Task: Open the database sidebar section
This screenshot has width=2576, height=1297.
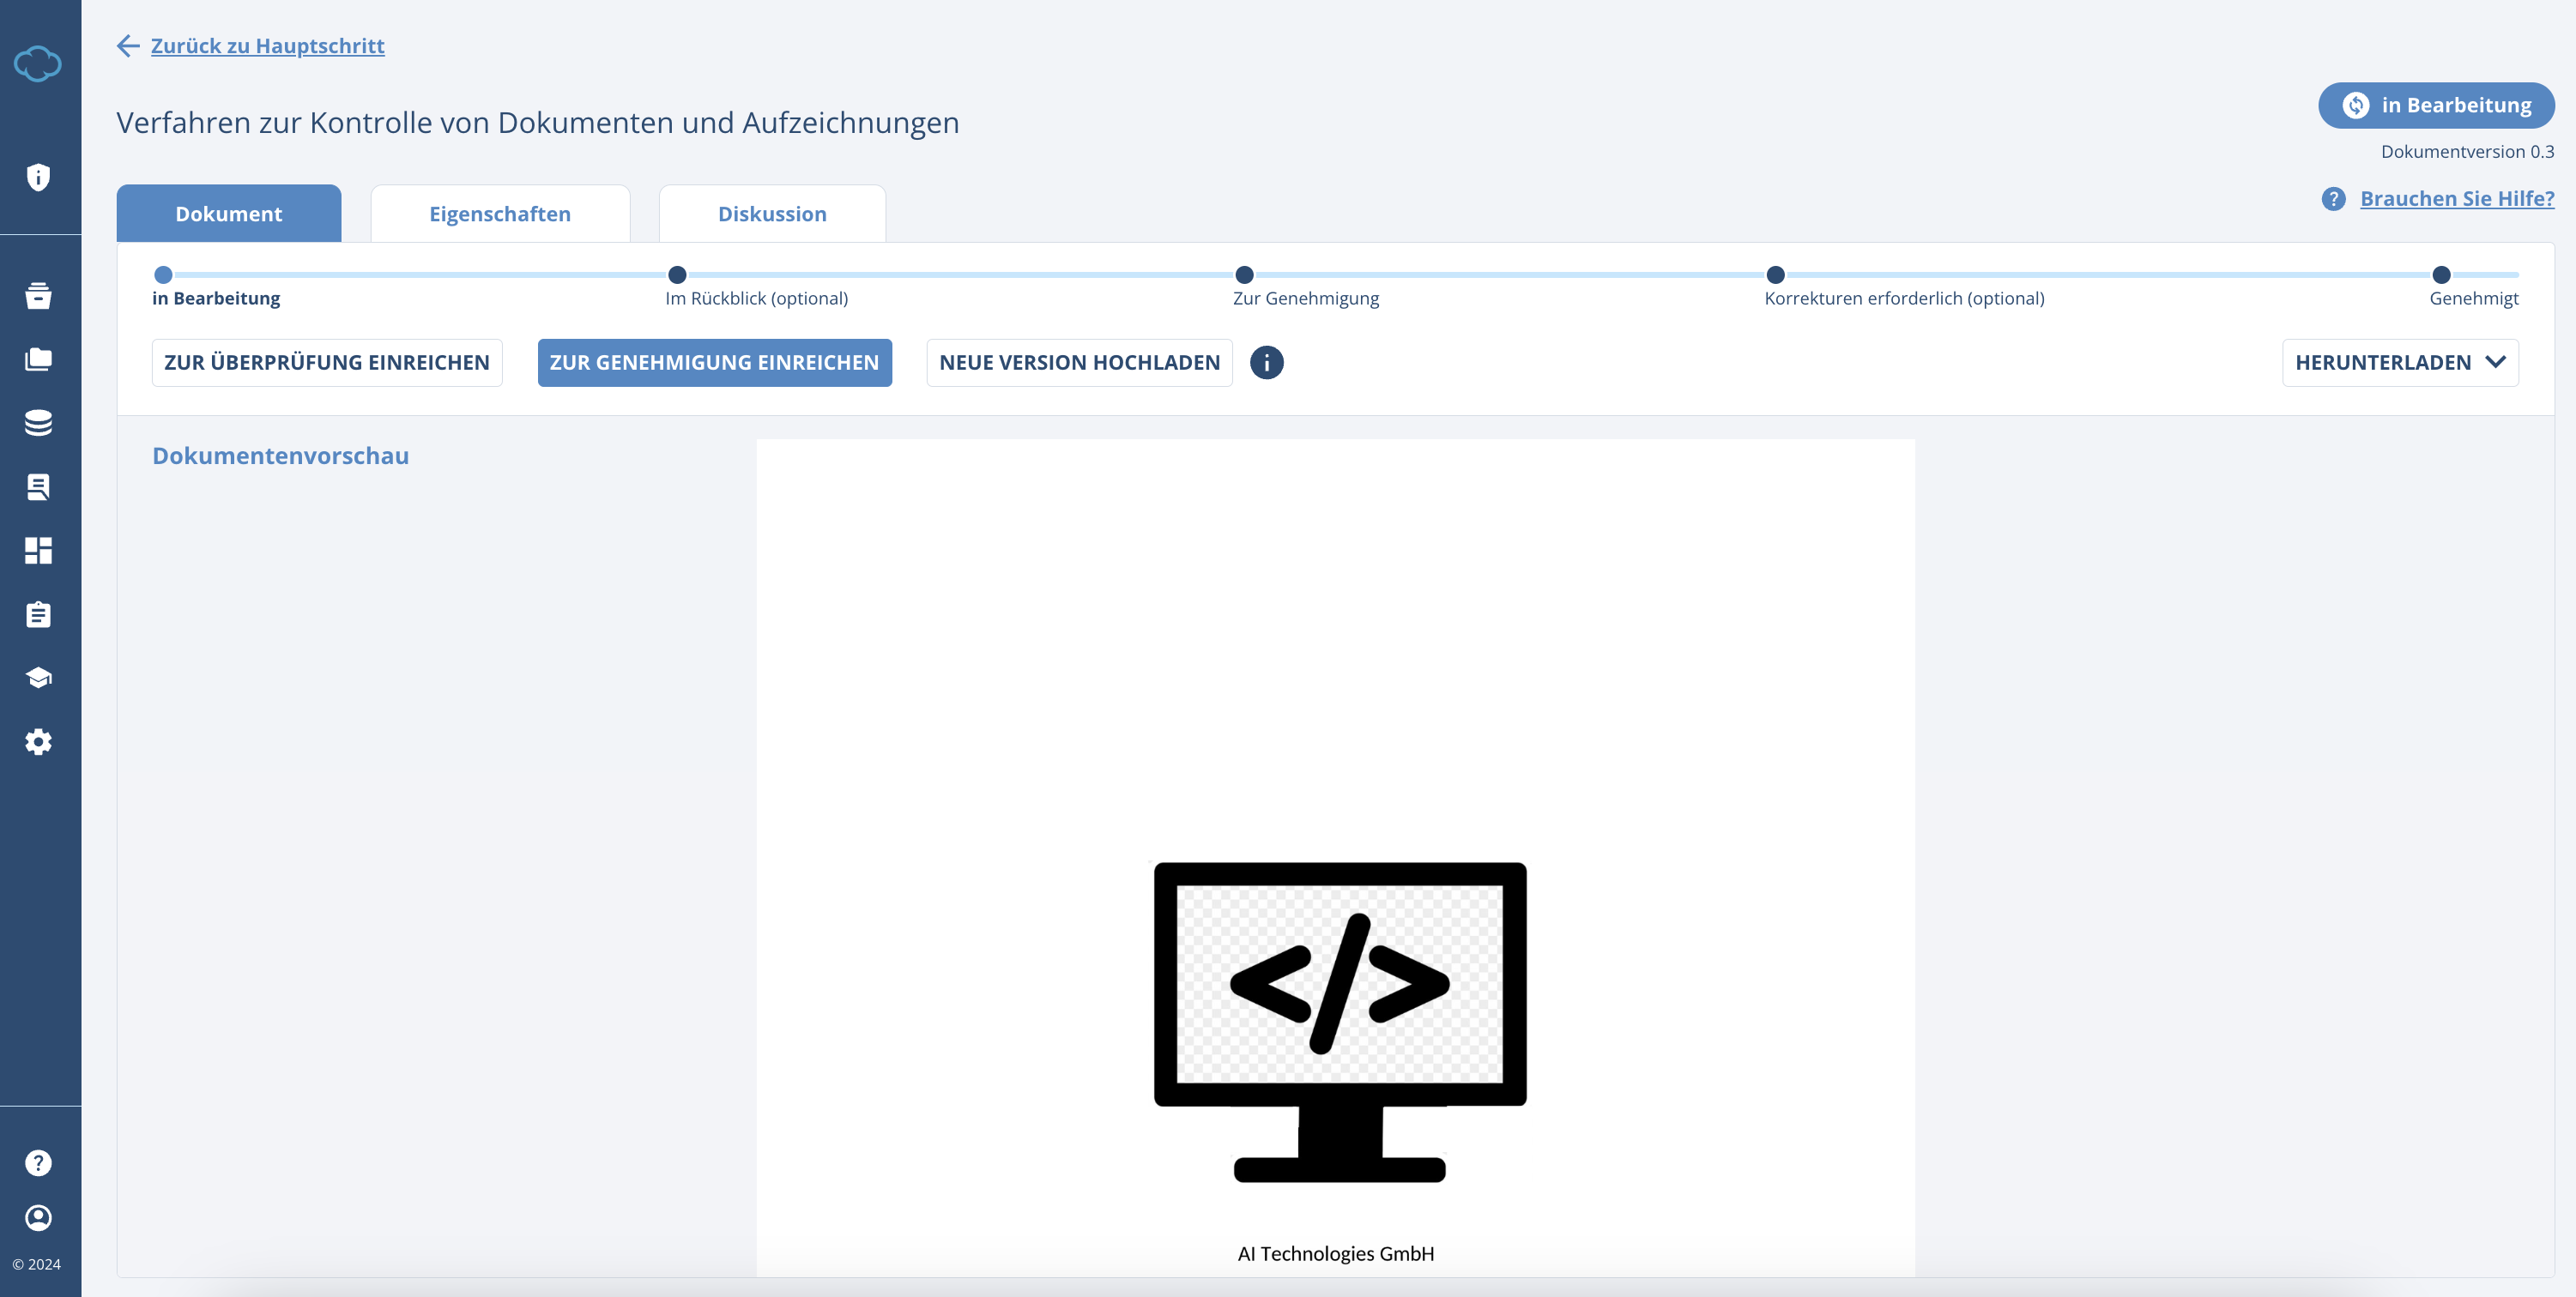Action: [x=39, y=423]
